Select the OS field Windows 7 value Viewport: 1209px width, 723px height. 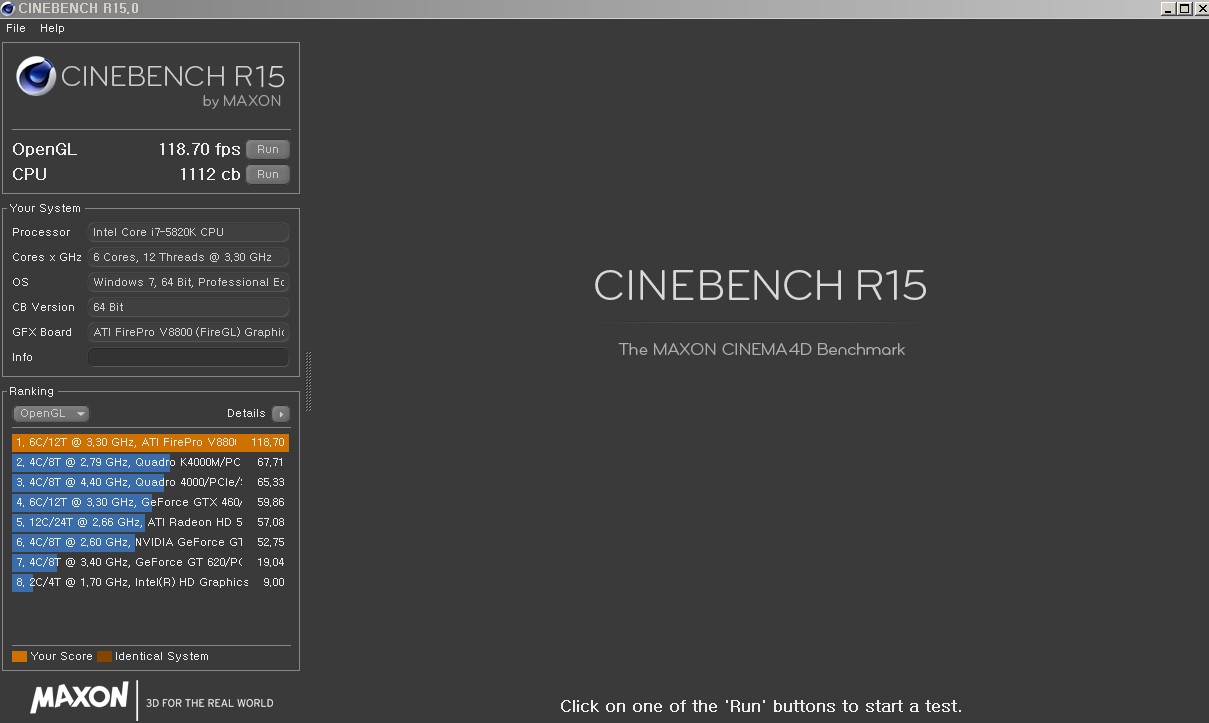pyautogui.click(x=189, y=282)
